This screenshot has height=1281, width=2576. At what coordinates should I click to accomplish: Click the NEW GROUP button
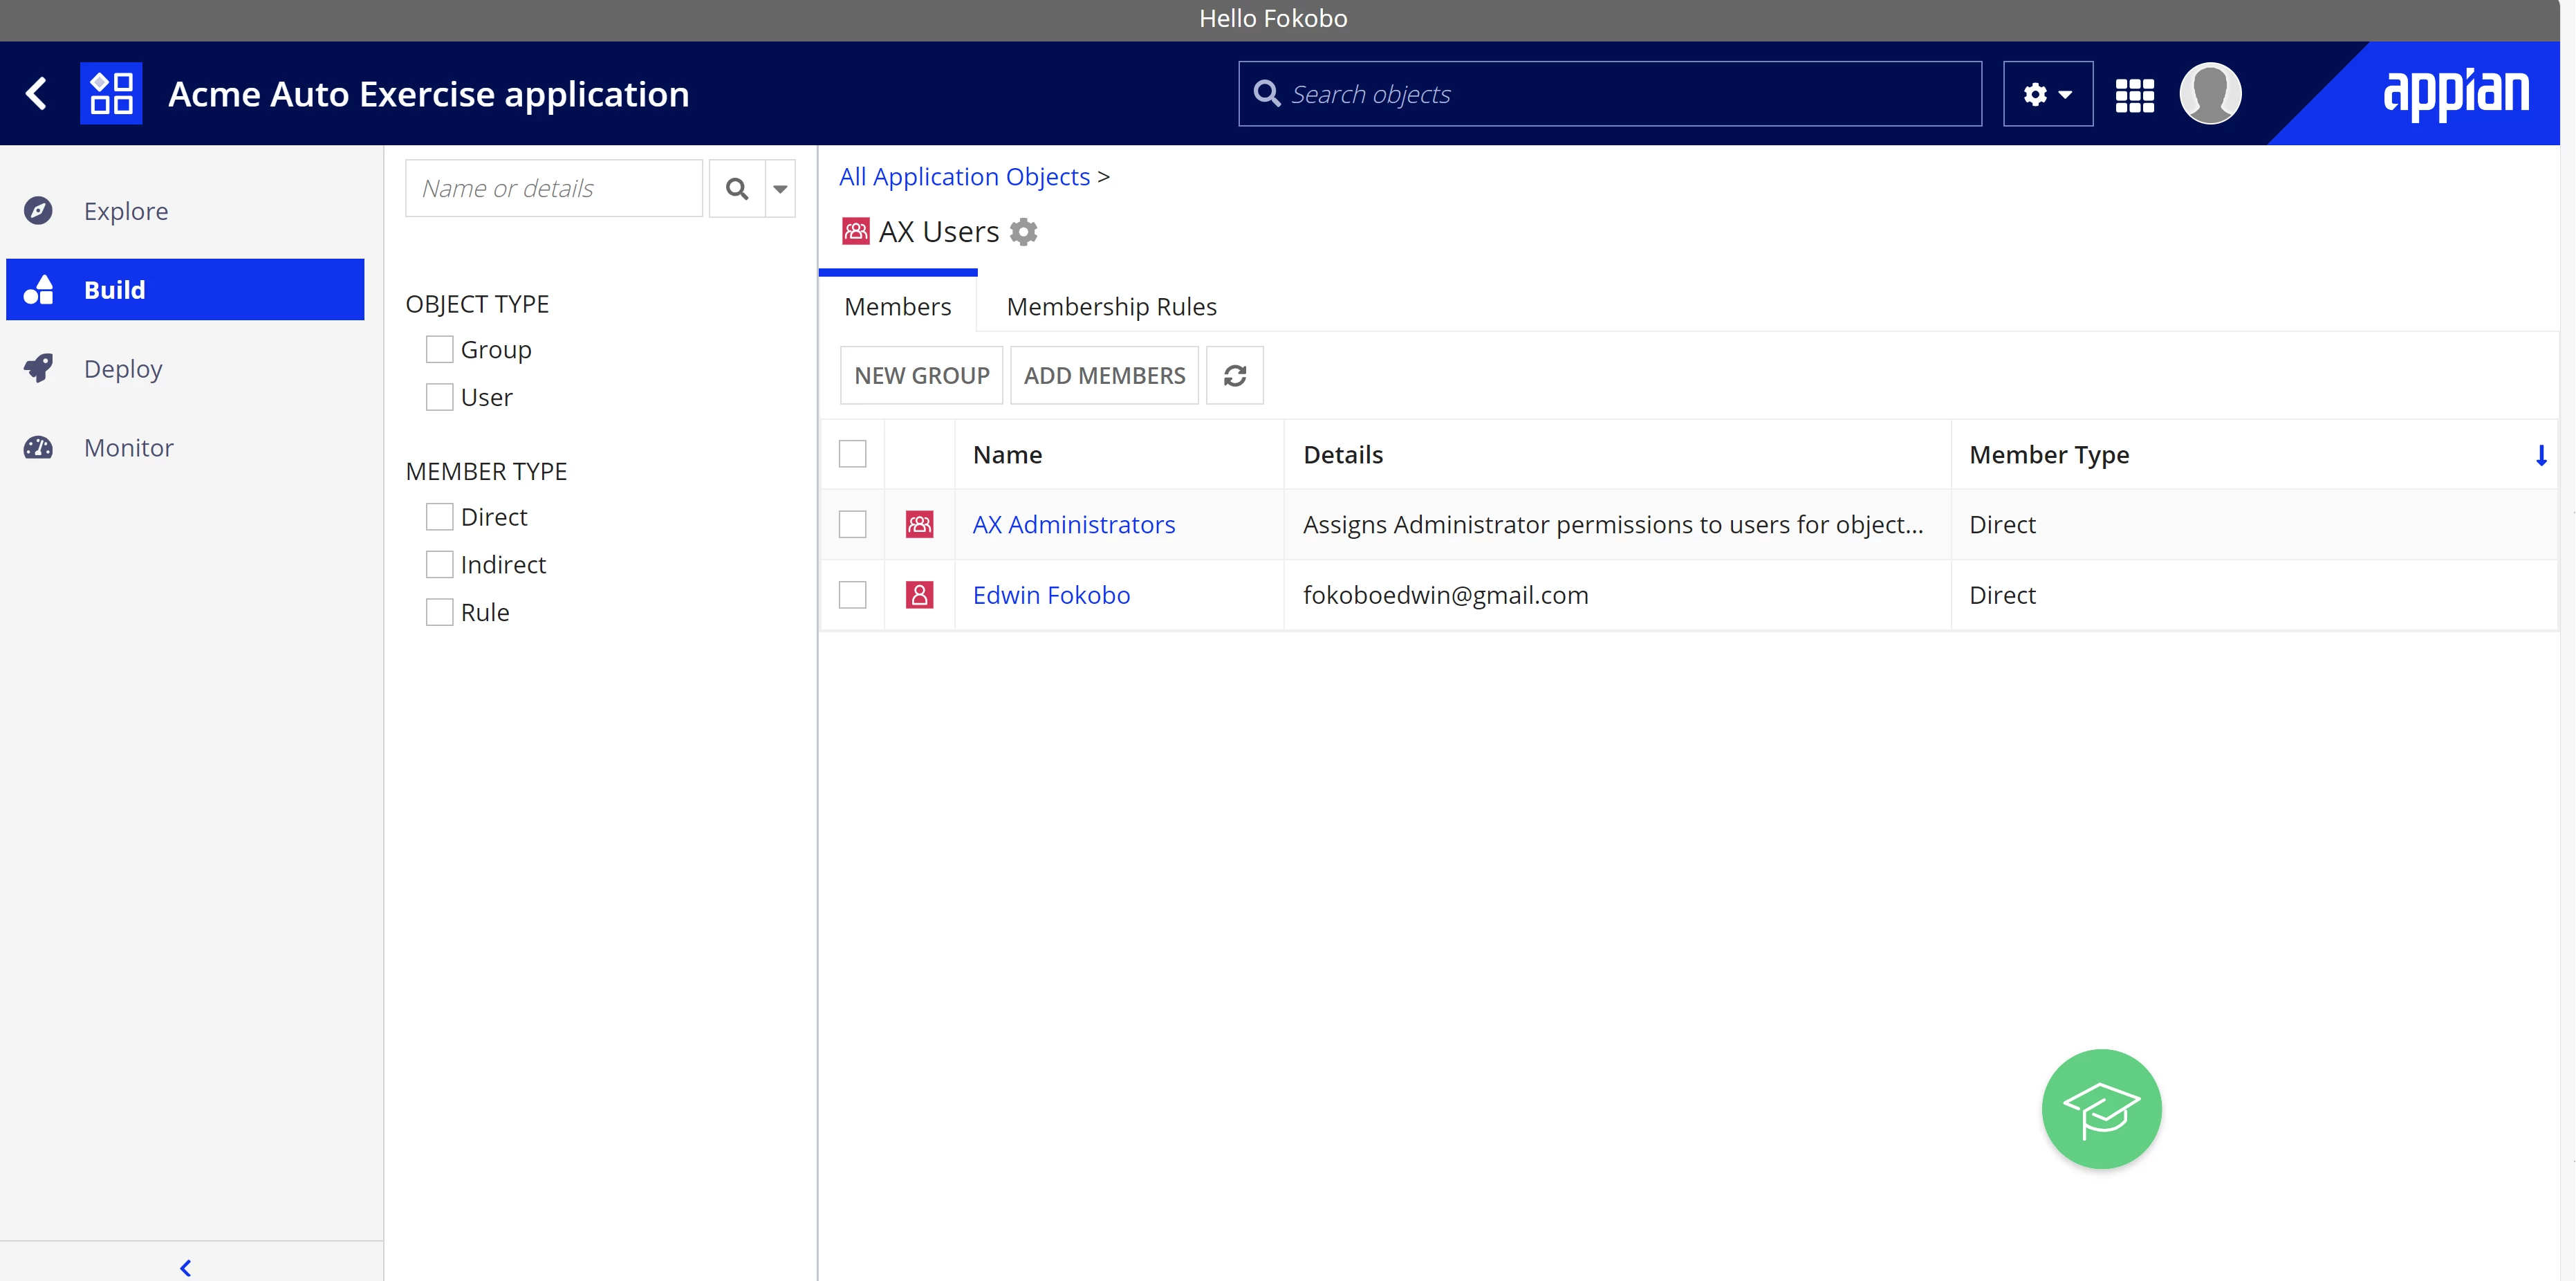click(x=921, y=375)
